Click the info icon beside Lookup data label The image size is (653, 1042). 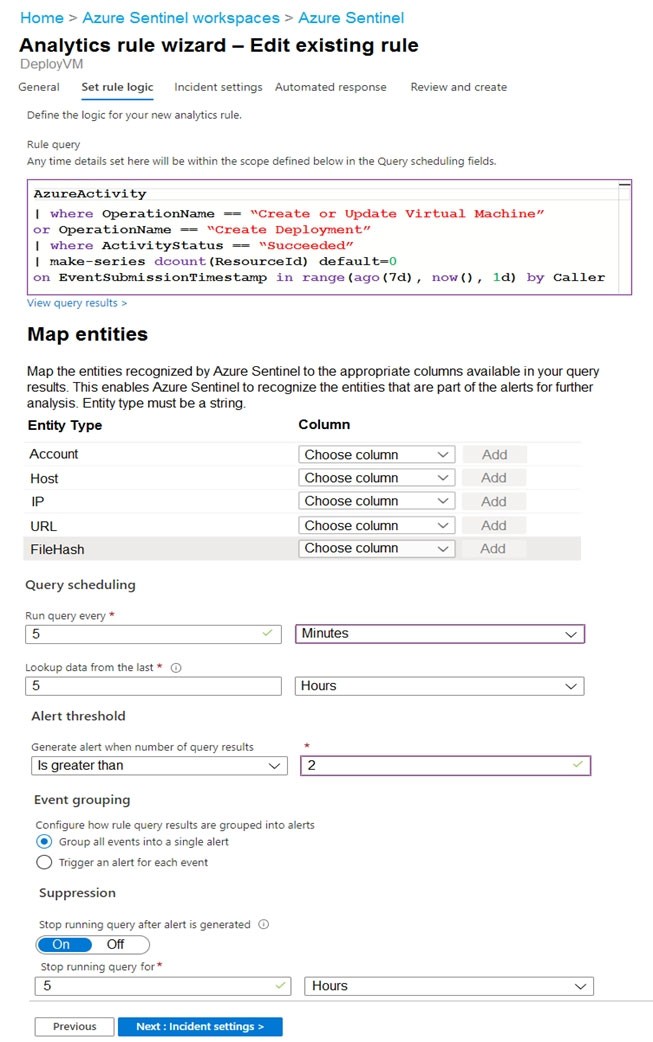click(x=176, y=668)
